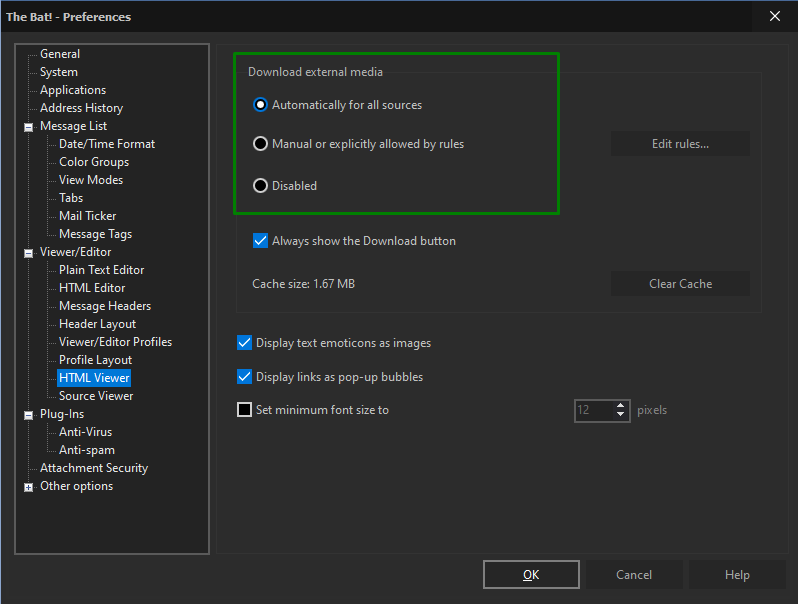Expand the Other options tree node
The height and width of the screenshot is (604, 798).
point(28,487)
